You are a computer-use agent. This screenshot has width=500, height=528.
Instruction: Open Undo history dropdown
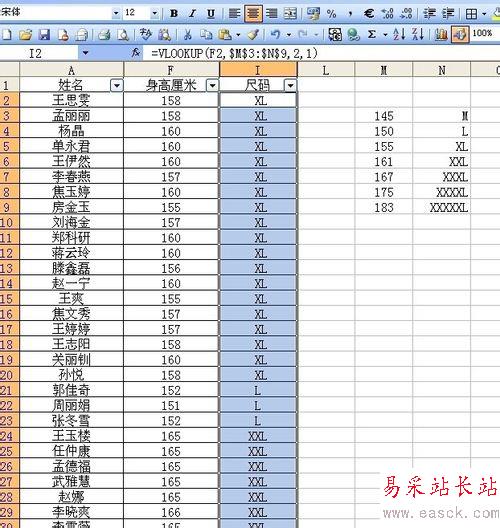point(289,34)
